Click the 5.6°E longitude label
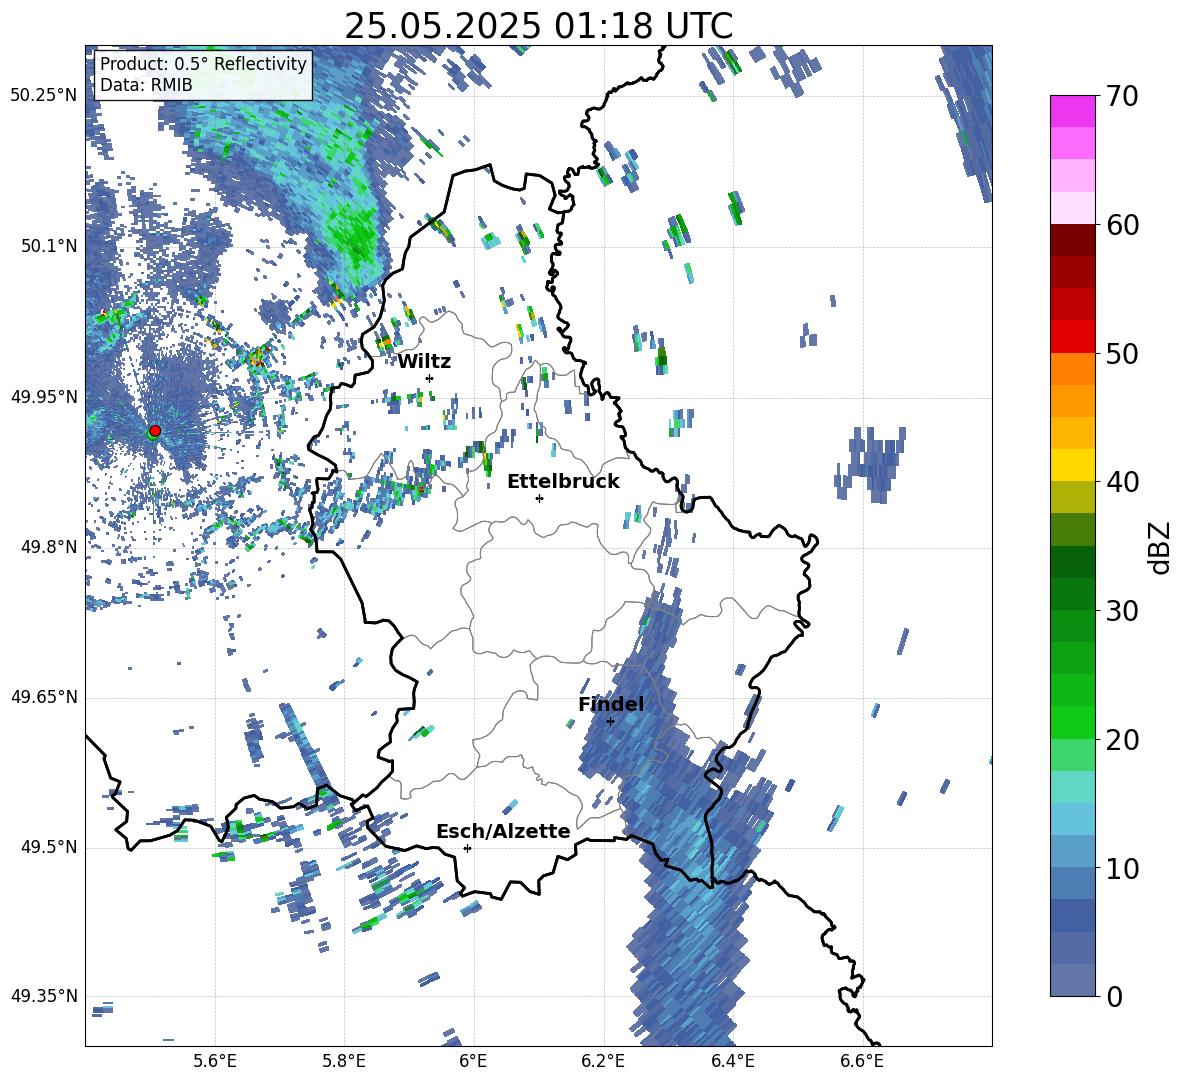This screenshot has width=1184, height=1081. (x=215, y=1061)
